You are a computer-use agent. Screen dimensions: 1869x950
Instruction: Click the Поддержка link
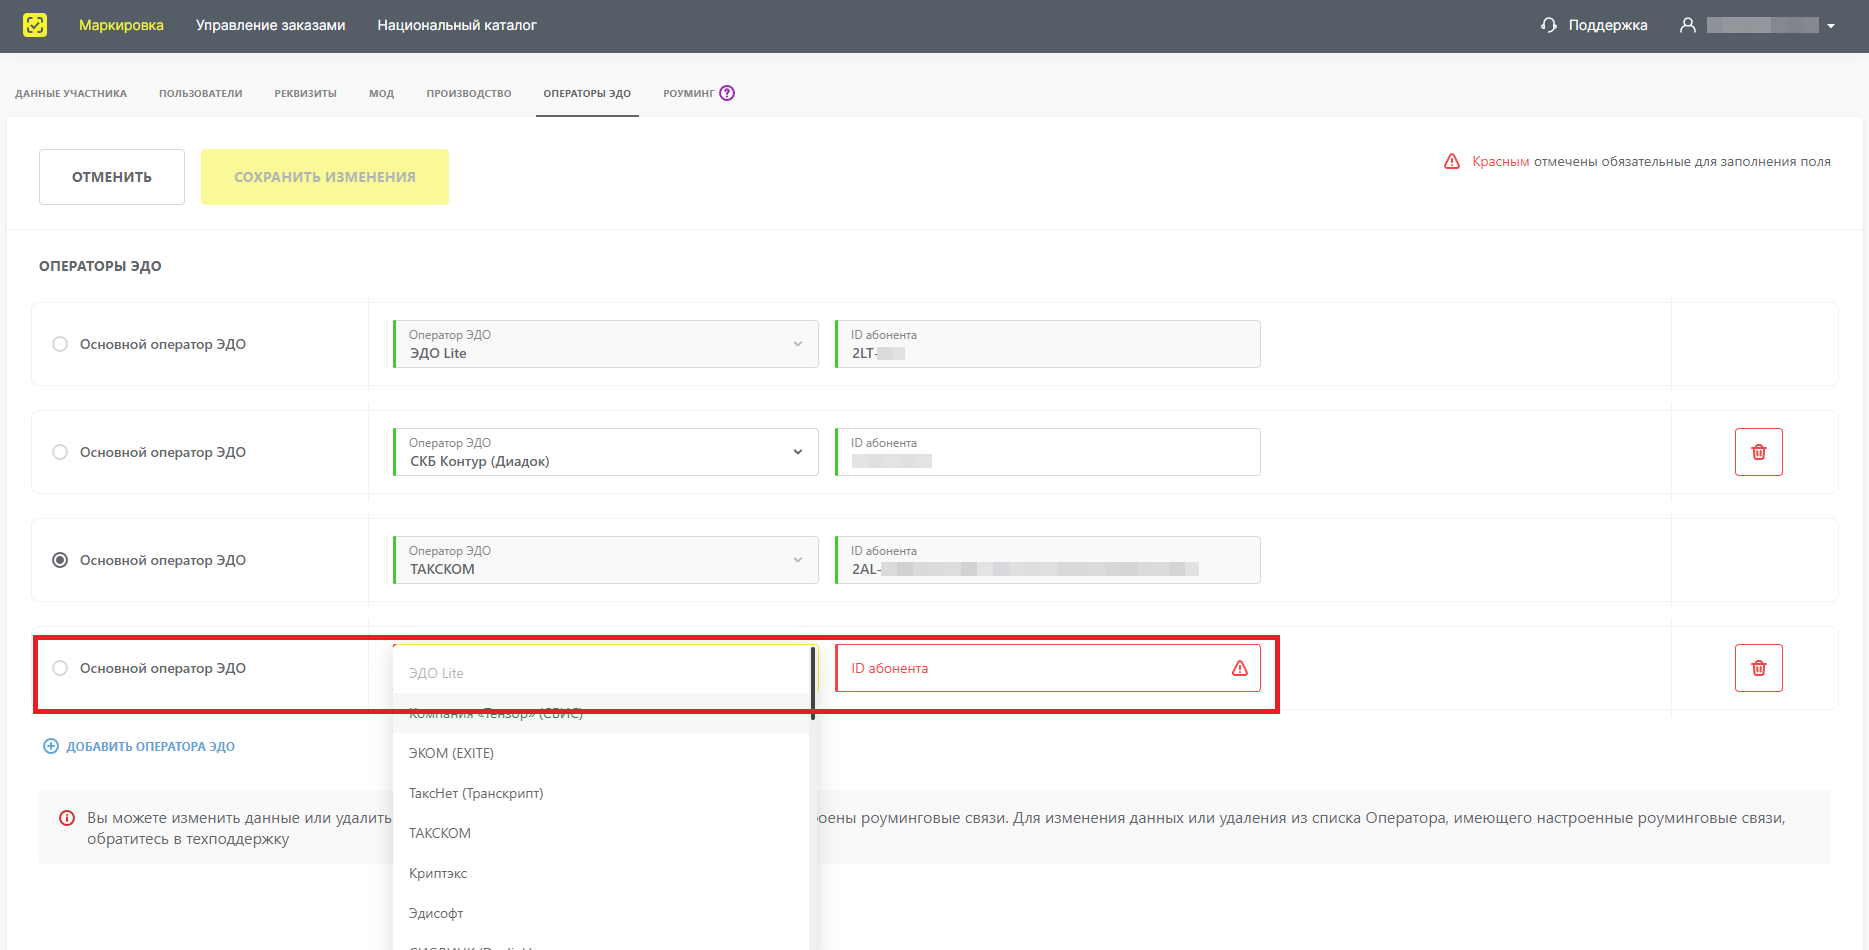pos(1607,25)
